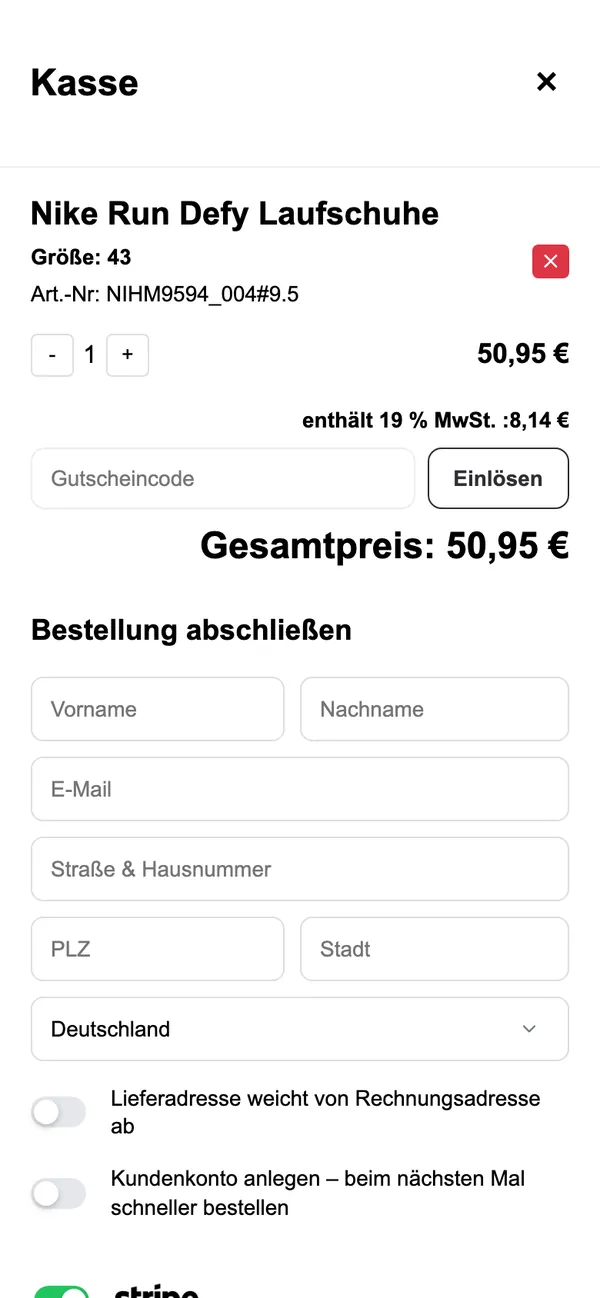This screenshot has width=600, height=1298.
Task: Decrease quantity with the minus button
Action: click(52, 355)
